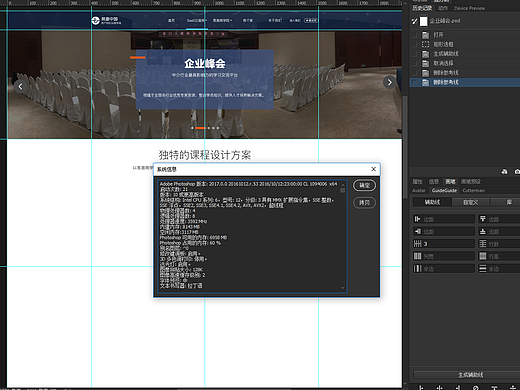
Task: Click 拷贝 button in 系统信息 dialog
Action: 364,203
